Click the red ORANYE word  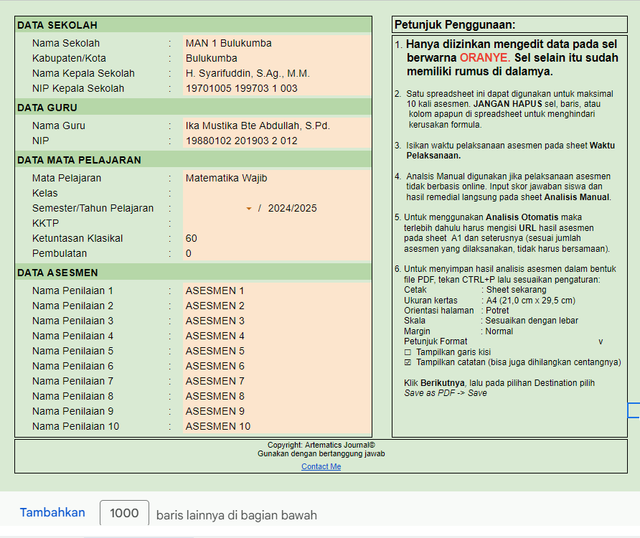(485, 58)
